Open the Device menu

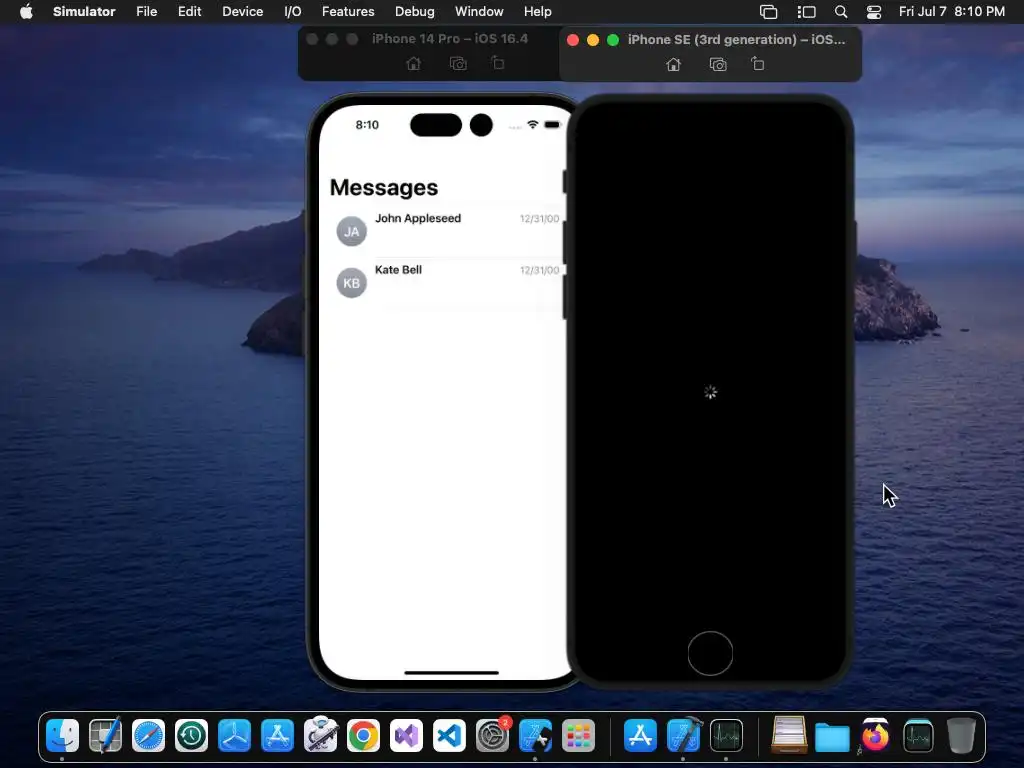tap(242, 12)
